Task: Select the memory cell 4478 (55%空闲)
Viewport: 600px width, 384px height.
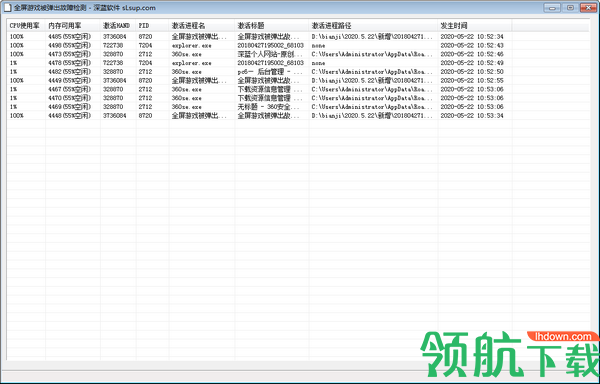Action: tap(70, 63)
